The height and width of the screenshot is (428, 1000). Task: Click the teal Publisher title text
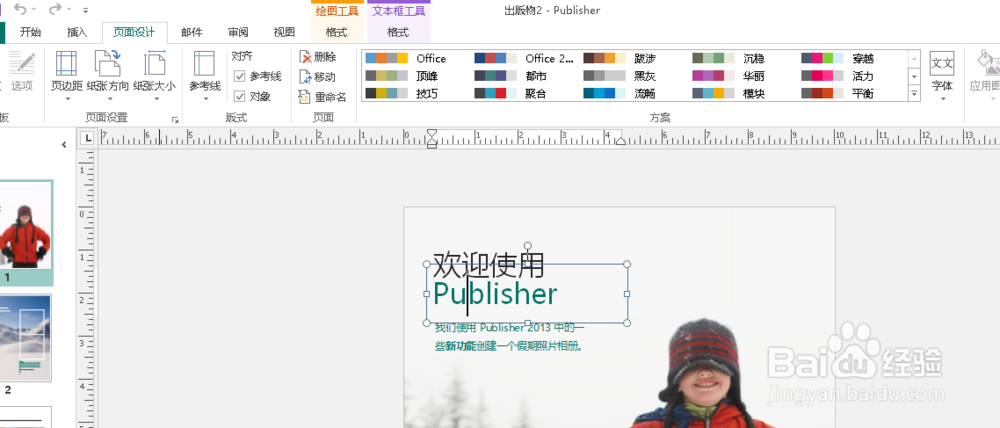tap(495, 294)
